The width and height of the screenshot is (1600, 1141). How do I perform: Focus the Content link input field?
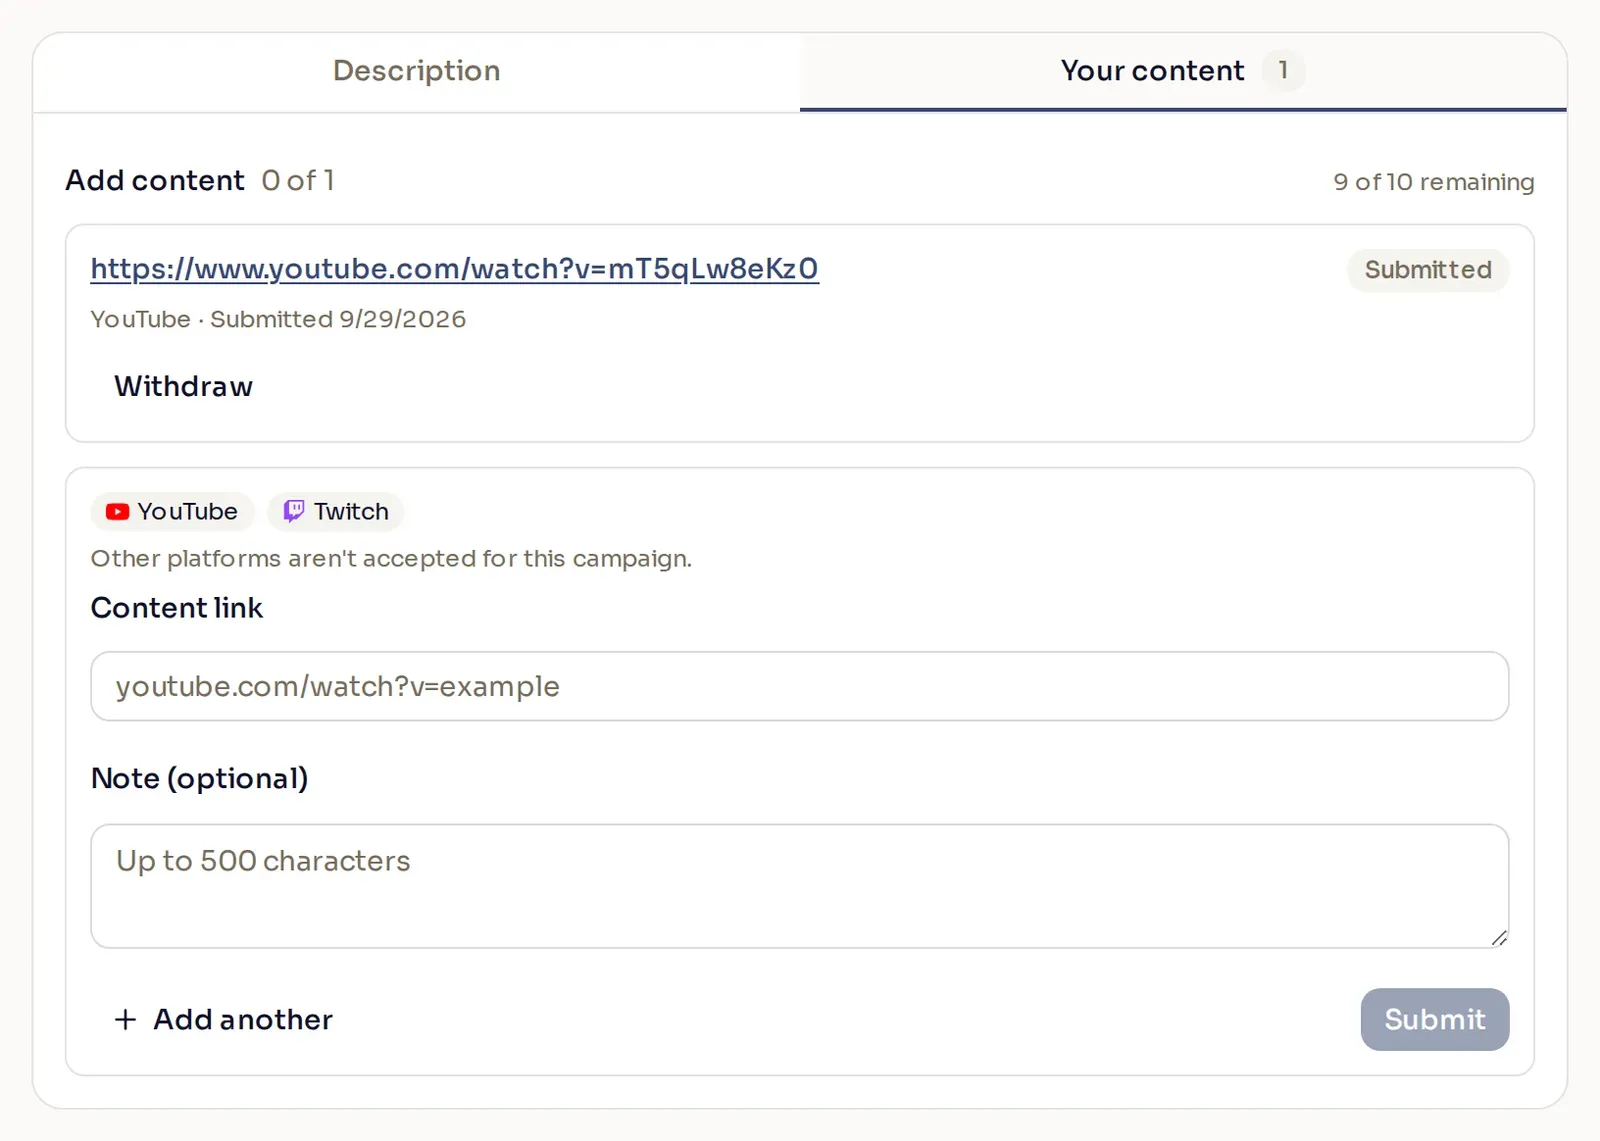[799, 686]
